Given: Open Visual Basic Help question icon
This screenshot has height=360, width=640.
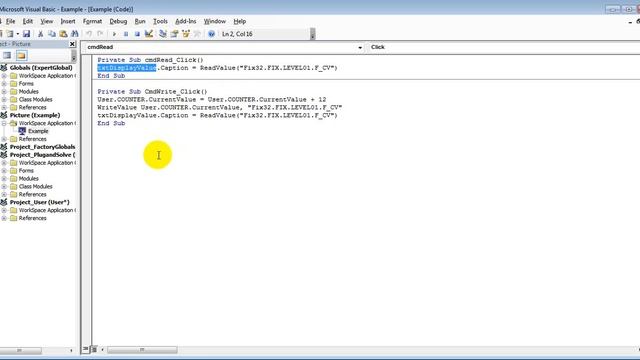Looking at the screenshot, I should (211, 34).
